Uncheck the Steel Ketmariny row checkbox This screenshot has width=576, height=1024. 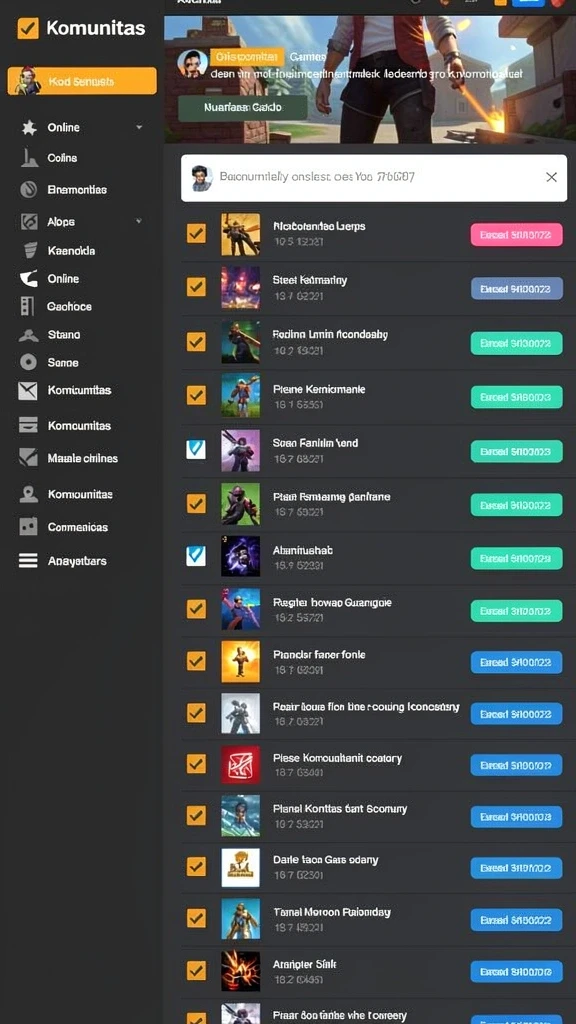(196, 287)
